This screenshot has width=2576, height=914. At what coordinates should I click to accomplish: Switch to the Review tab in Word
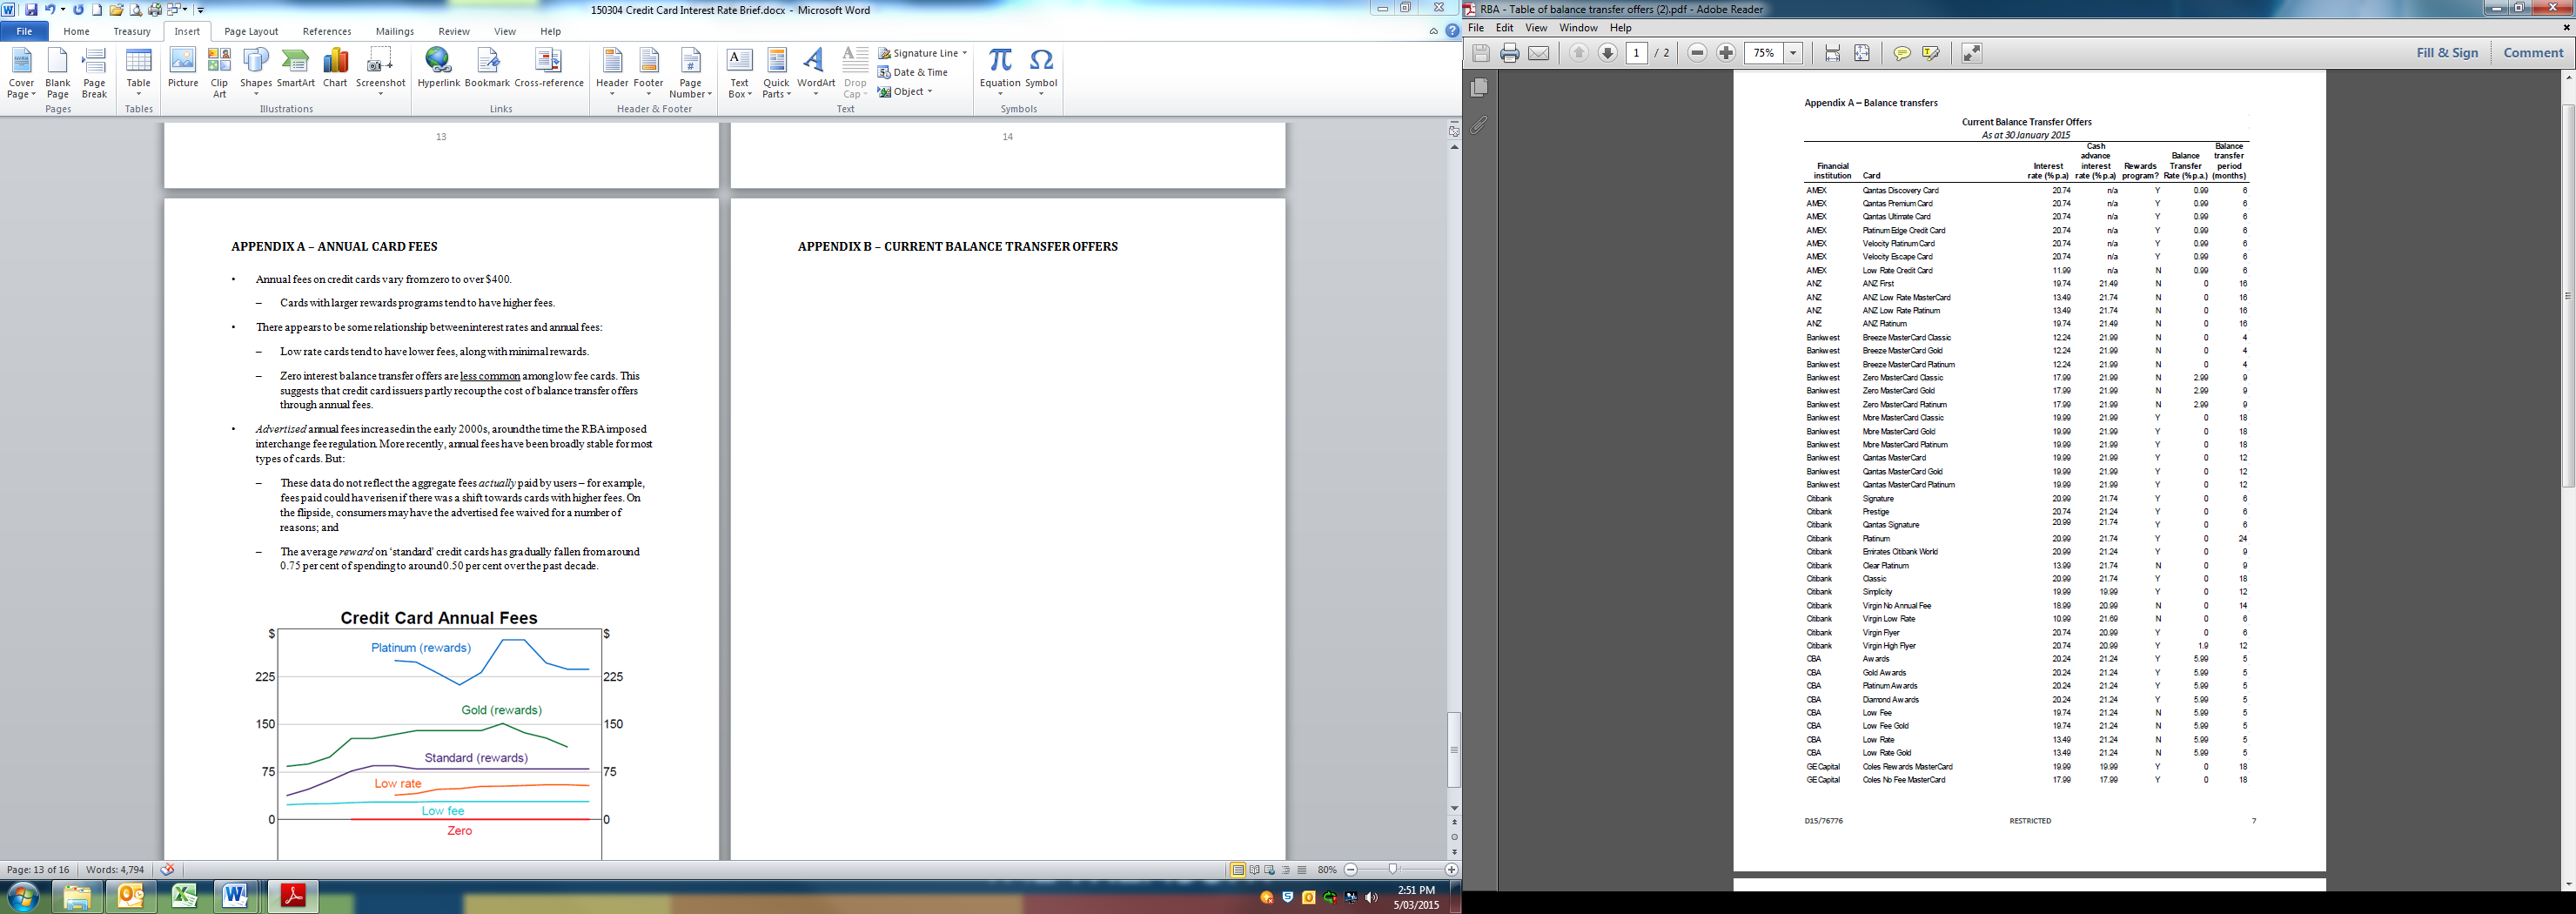tap(454, 31)
